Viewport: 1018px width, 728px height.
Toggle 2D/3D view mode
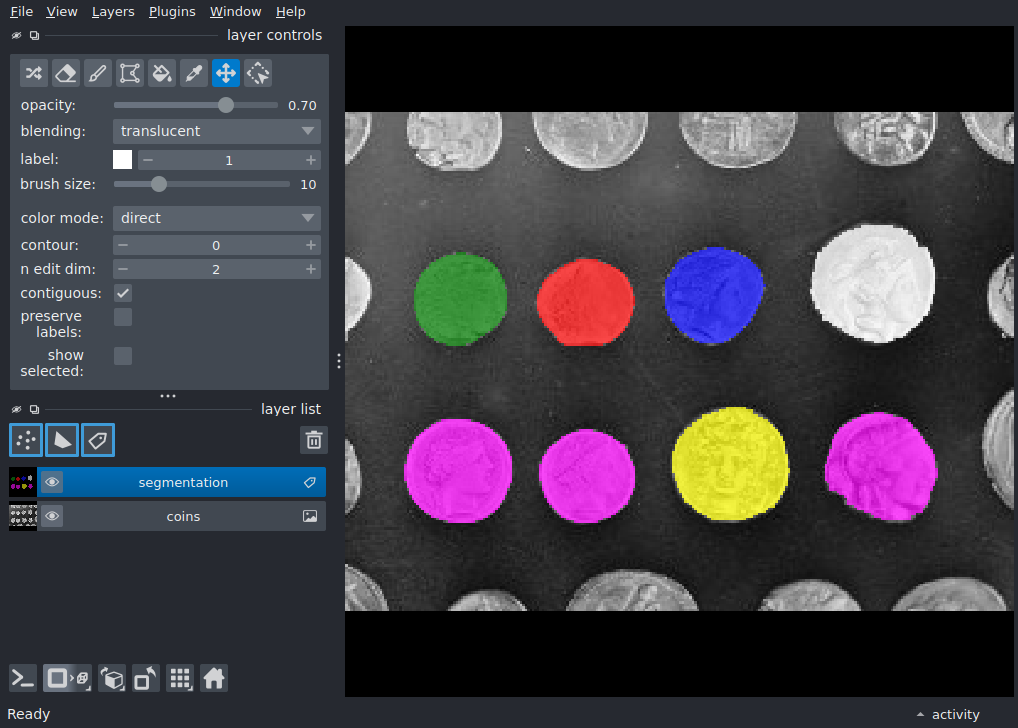click(68, 679)
